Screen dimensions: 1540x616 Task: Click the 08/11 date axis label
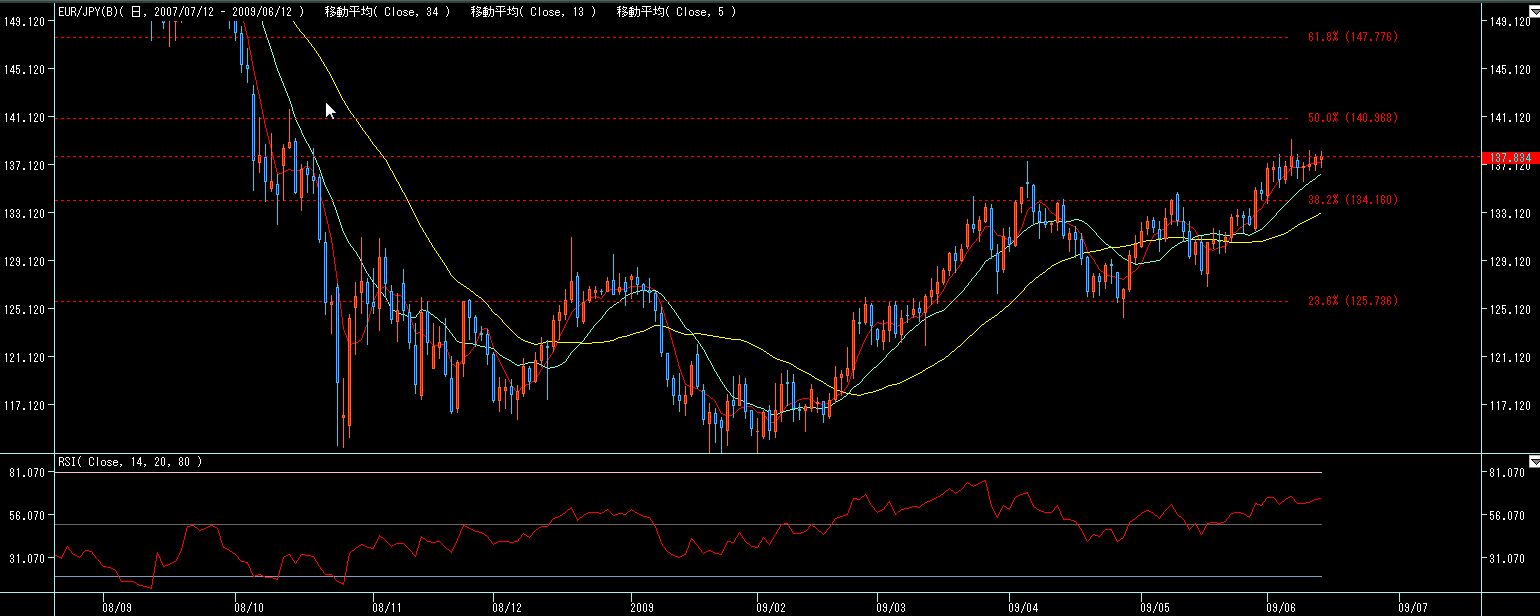pos(386,606)
